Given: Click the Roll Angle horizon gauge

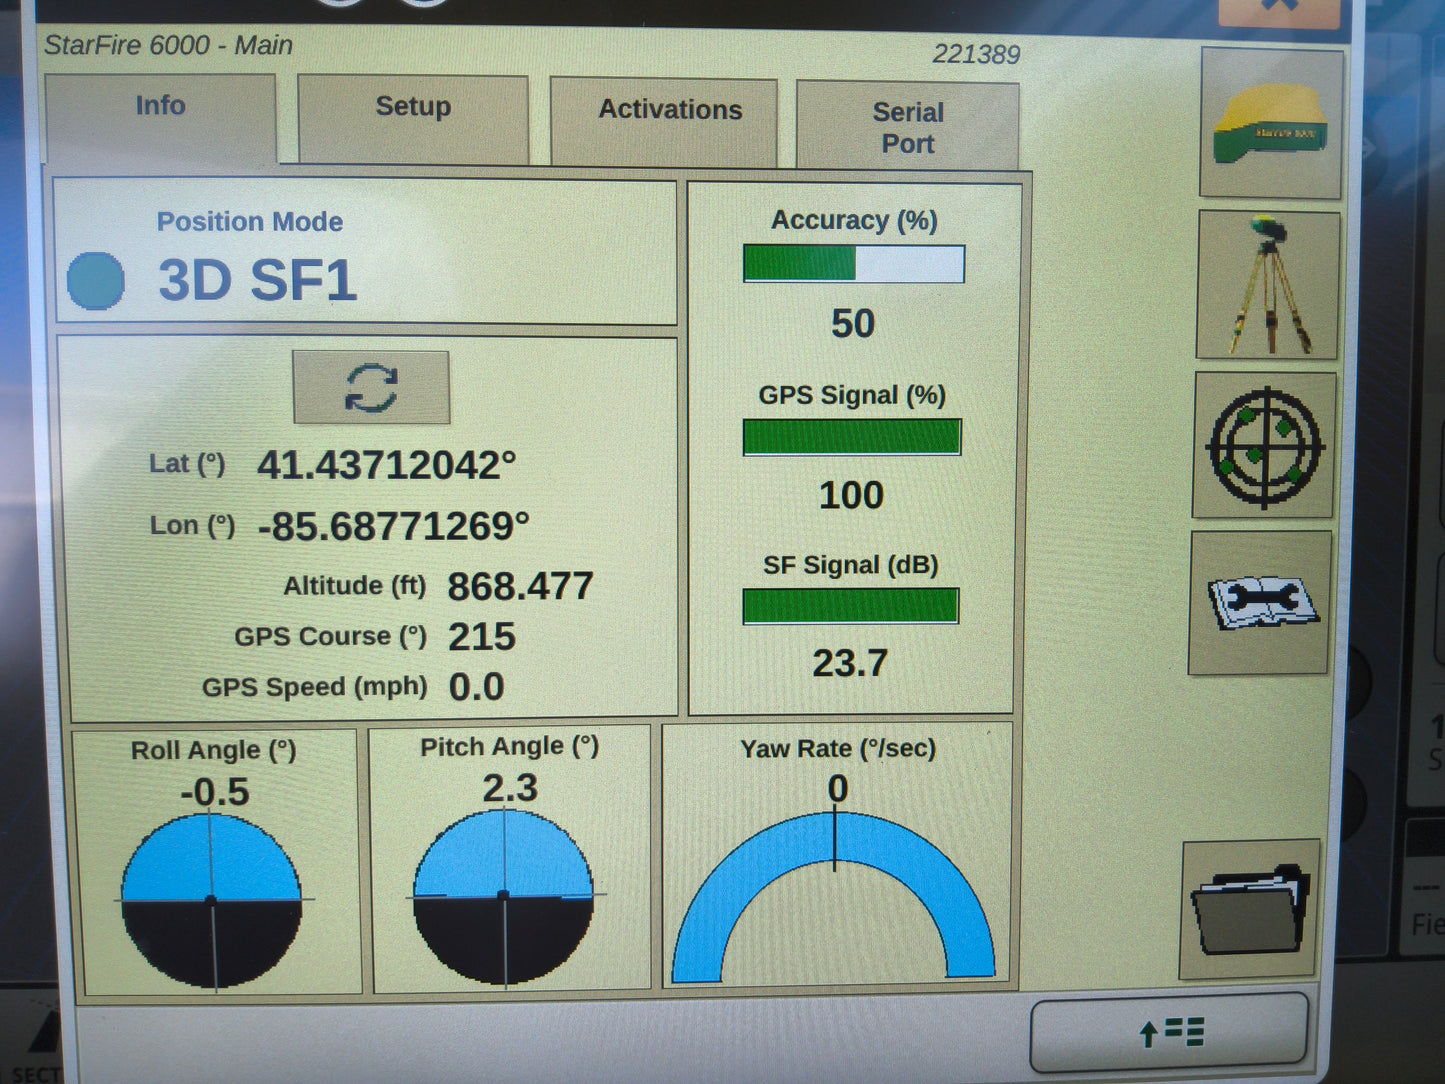Looking at the screenshot, I should pyautogui.click(x=211, y=901).
